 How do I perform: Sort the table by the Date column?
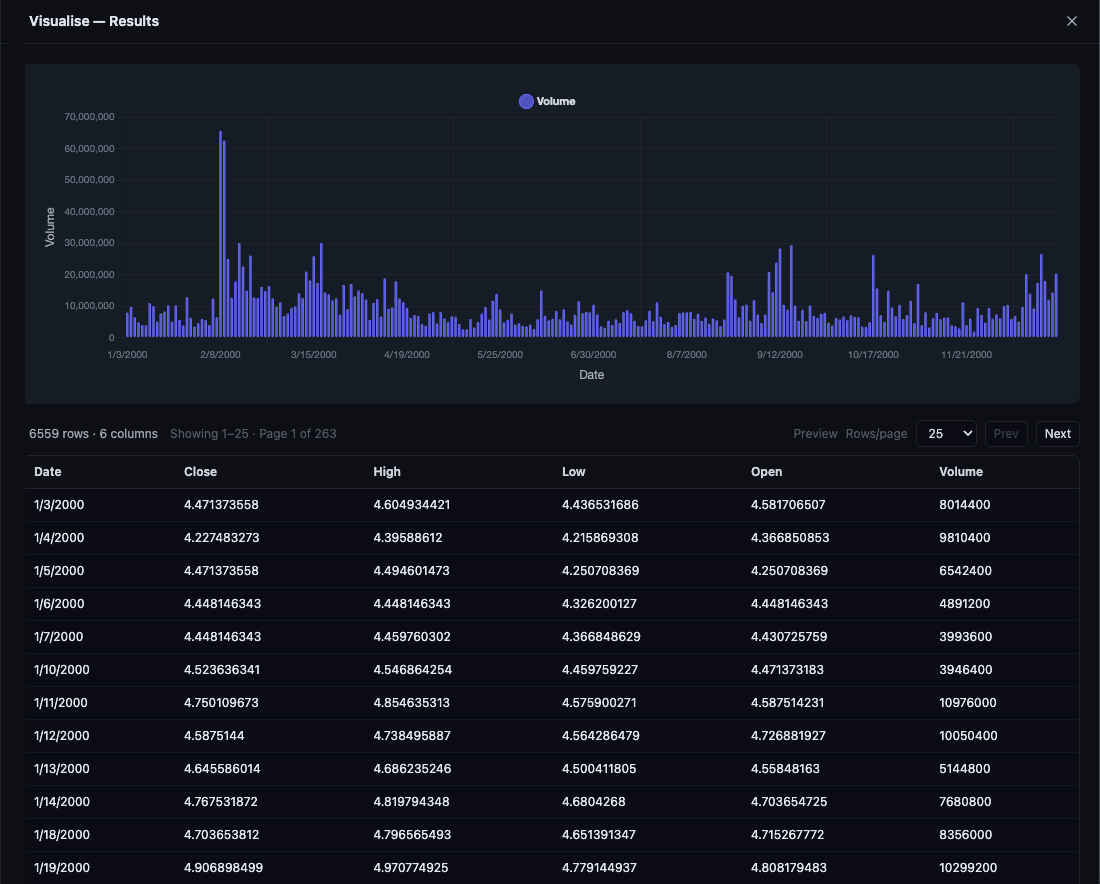(x=47, y=471)
